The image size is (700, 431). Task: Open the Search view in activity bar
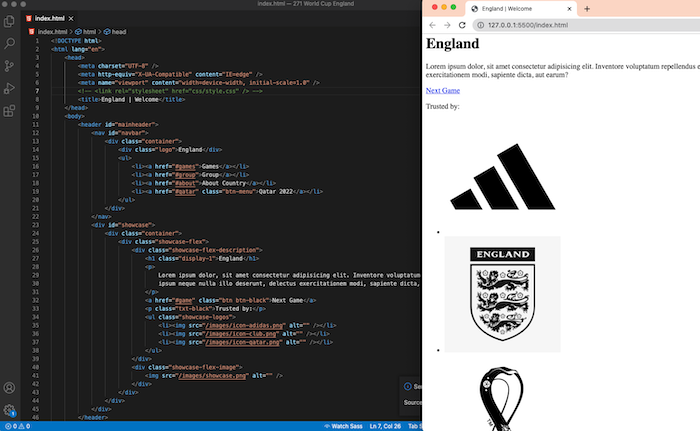9,43
